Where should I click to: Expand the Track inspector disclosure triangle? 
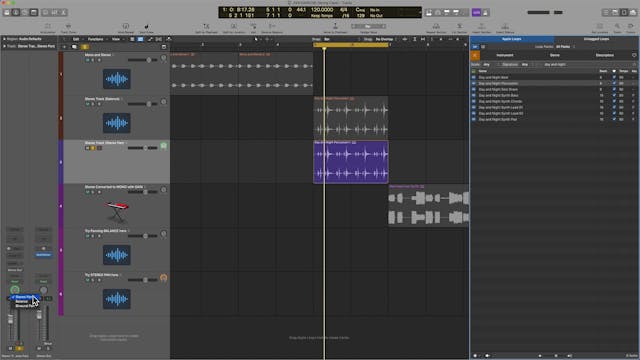[x=4, y=46]
